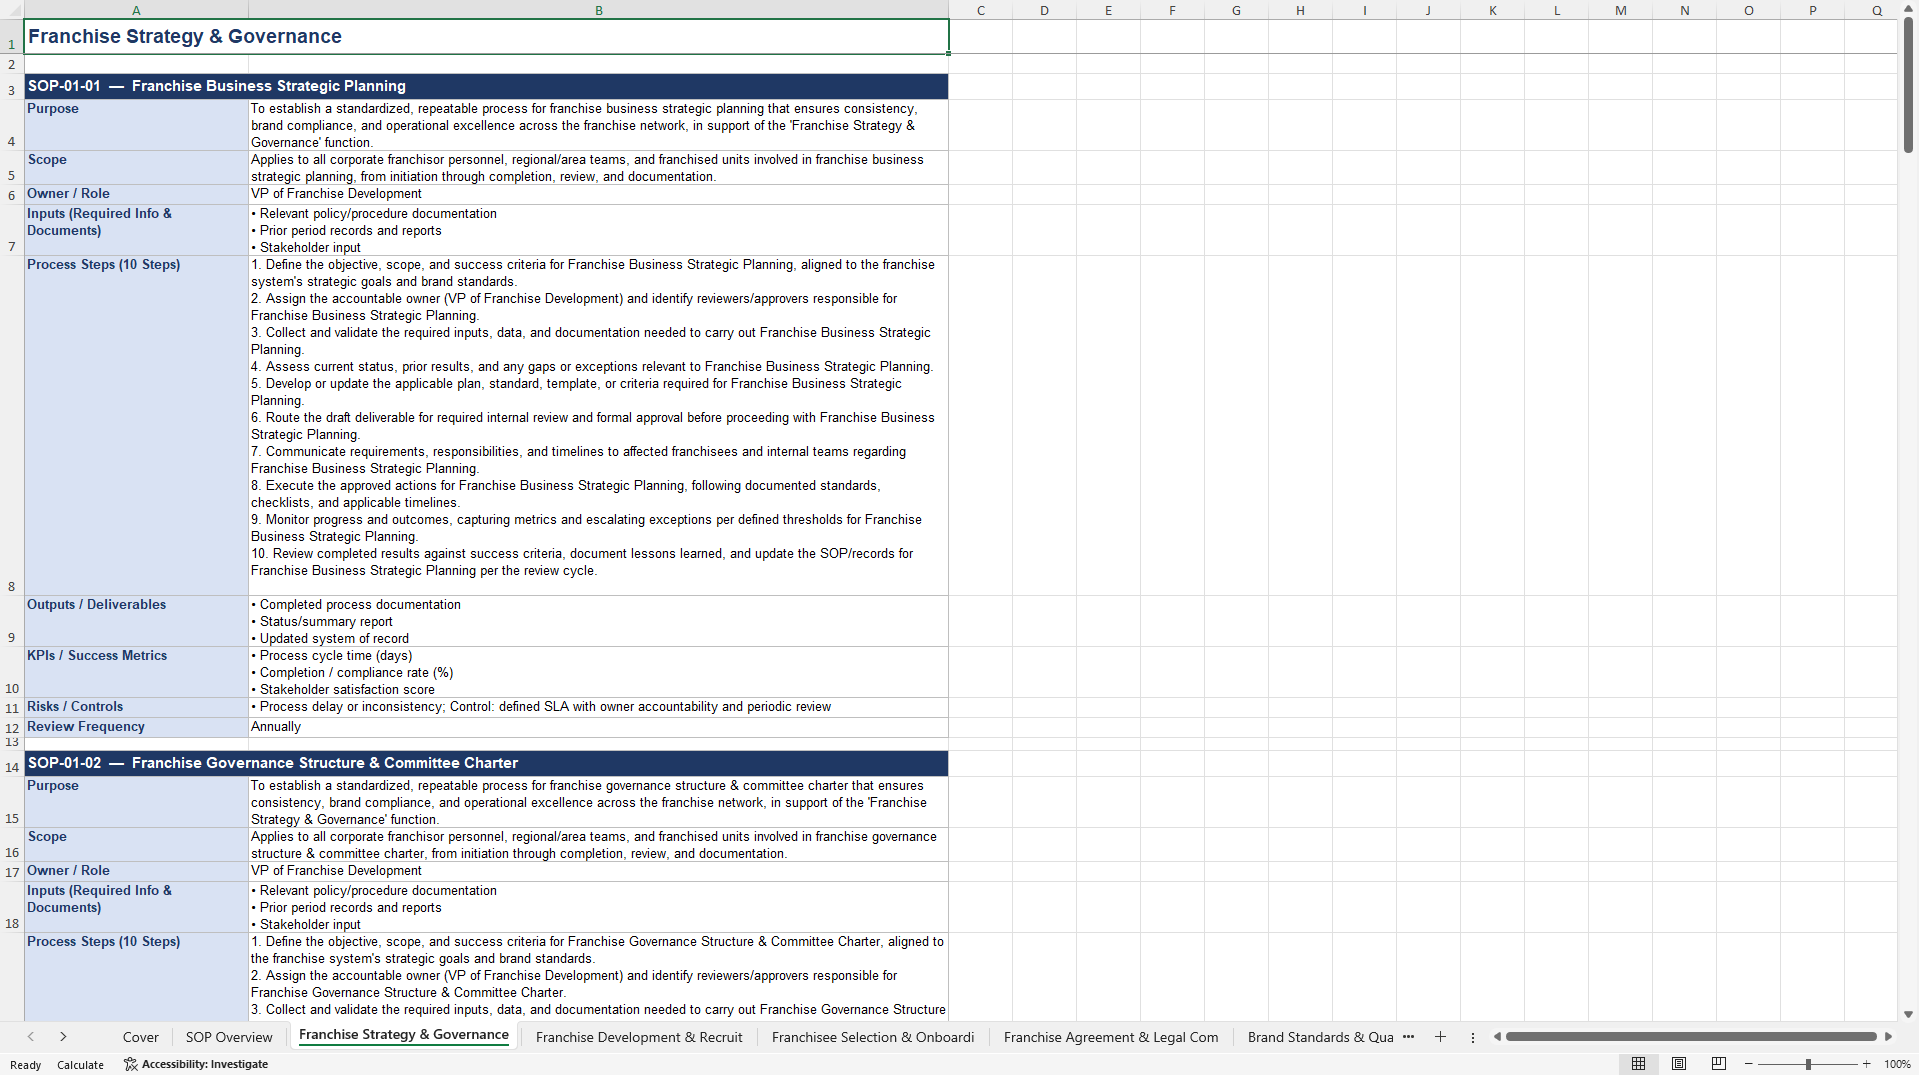The height and width of the screenshot is (1075, 1919).
Task: Select Process delay or inconsistency control cell
Action: click(x=598, y=707)
